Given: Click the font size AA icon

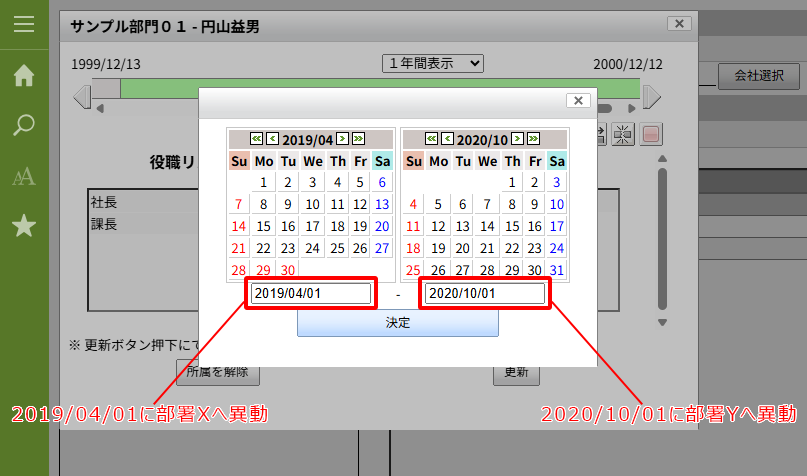Looking at the screenshot, I should (24, 177).
